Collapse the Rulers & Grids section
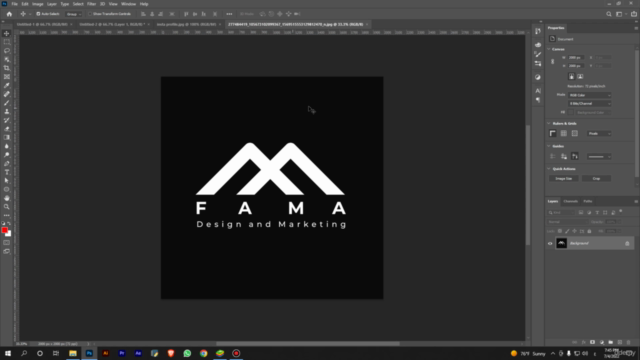This screenshot has width=640, height=360. tap(549, 123)
